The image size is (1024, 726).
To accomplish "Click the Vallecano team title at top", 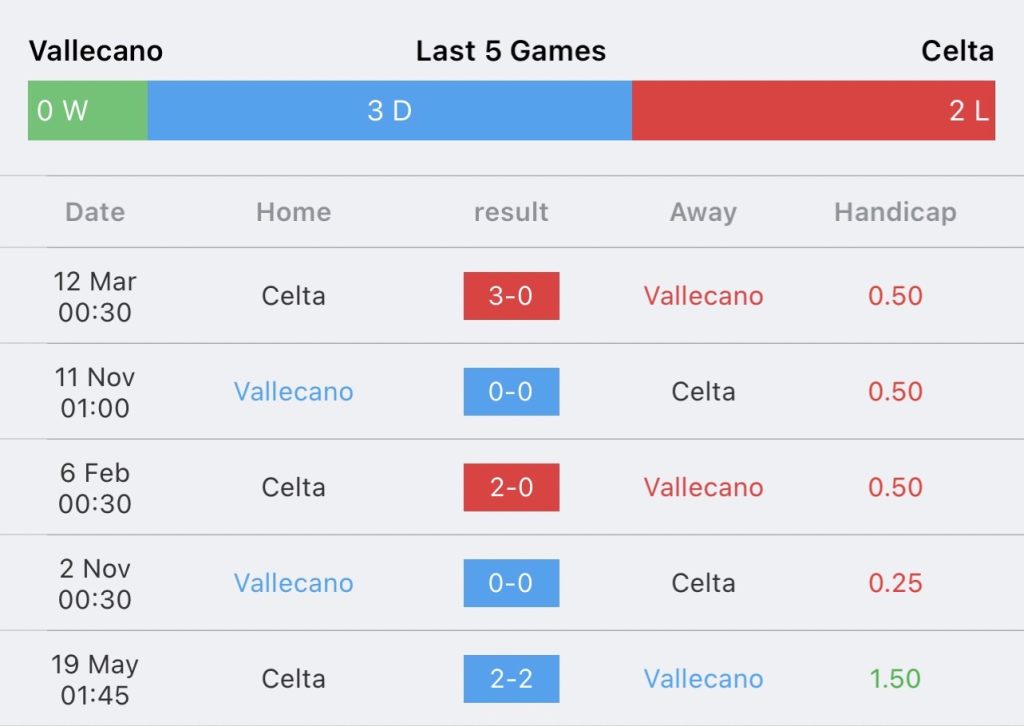I will click(x=96, y=51).
